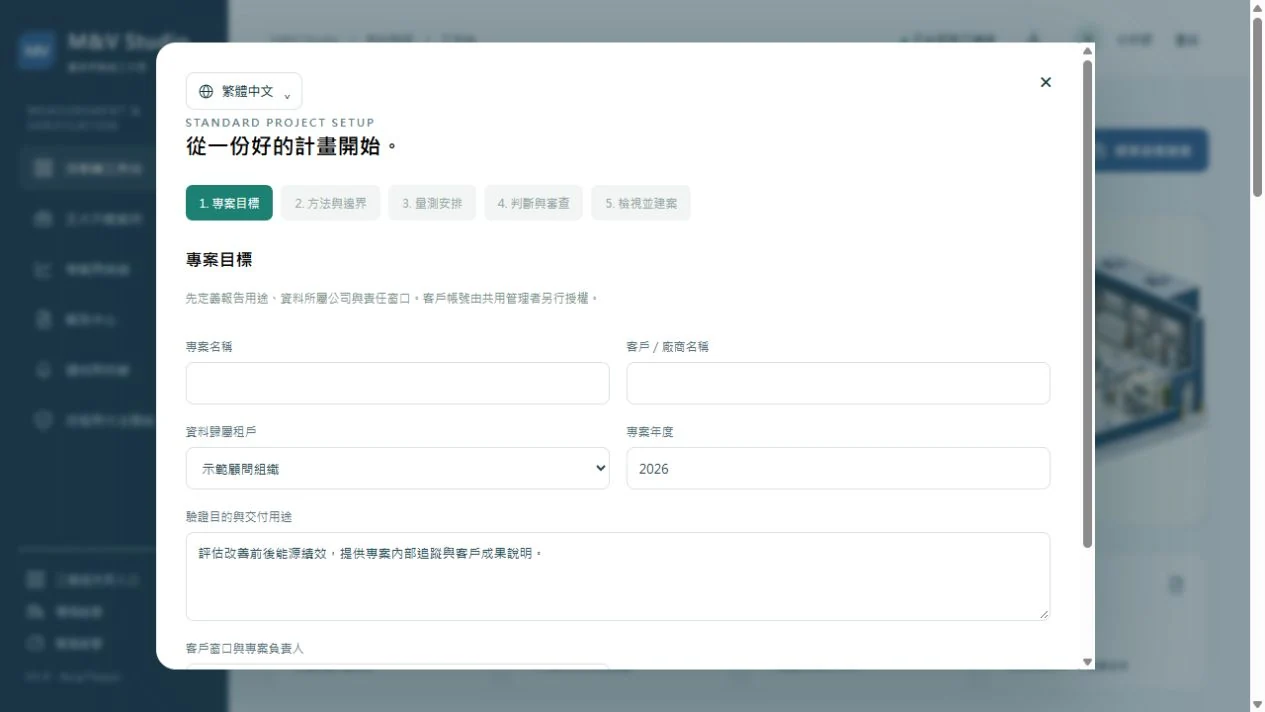Click the browser page scrollbar up arrow
The height and width of the screenshot is (712, 1265).
click(x=1257, y=7)
